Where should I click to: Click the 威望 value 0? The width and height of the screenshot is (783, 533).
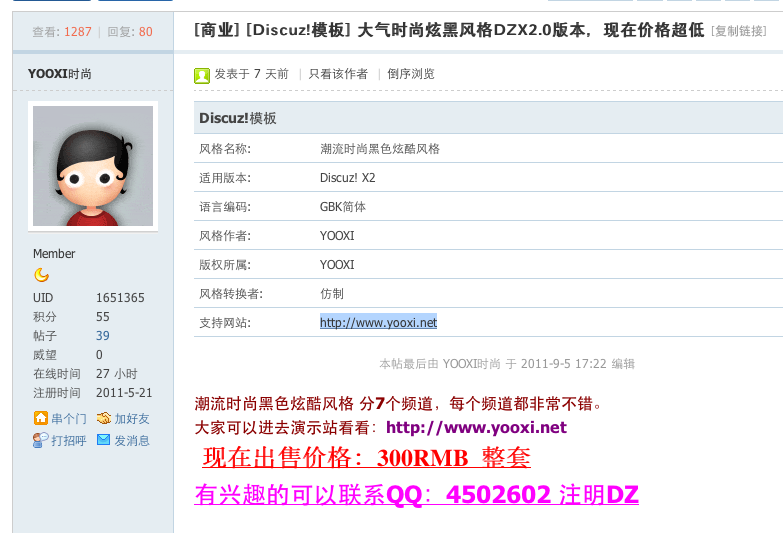pyautogui.click(x=99, y=355)
